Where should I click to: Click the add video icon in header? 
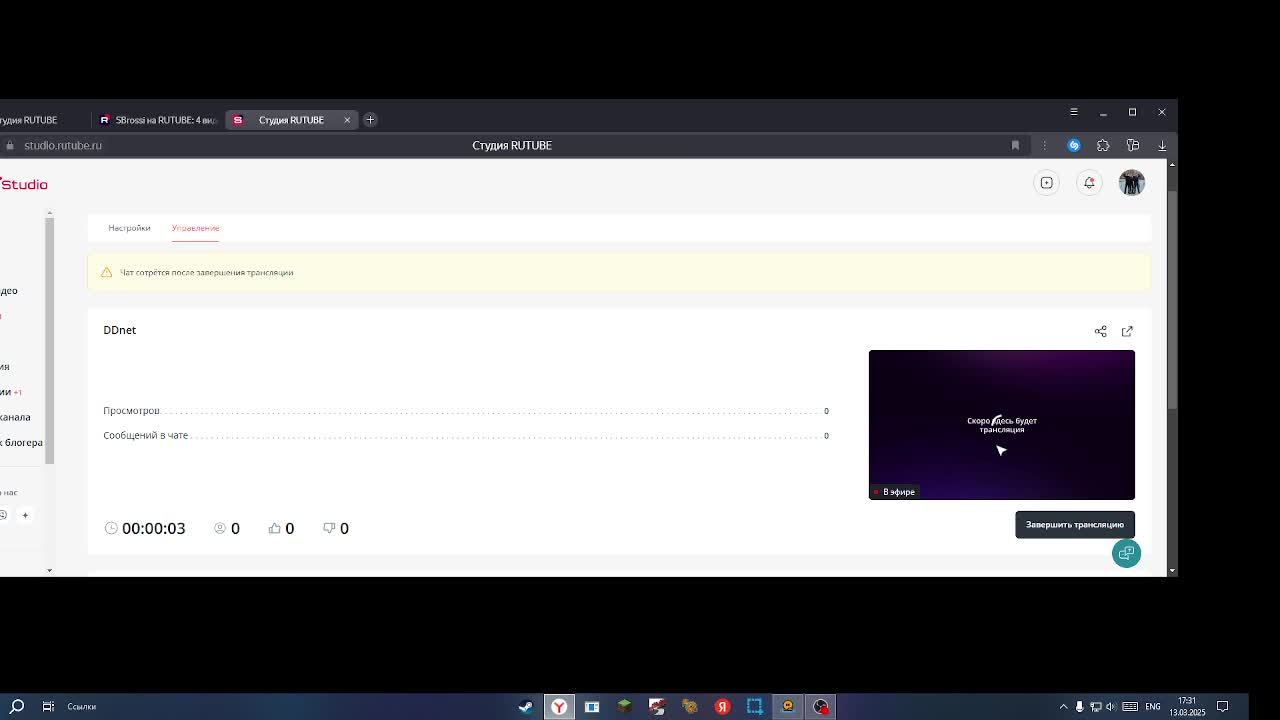click(x=1046, y=183)
